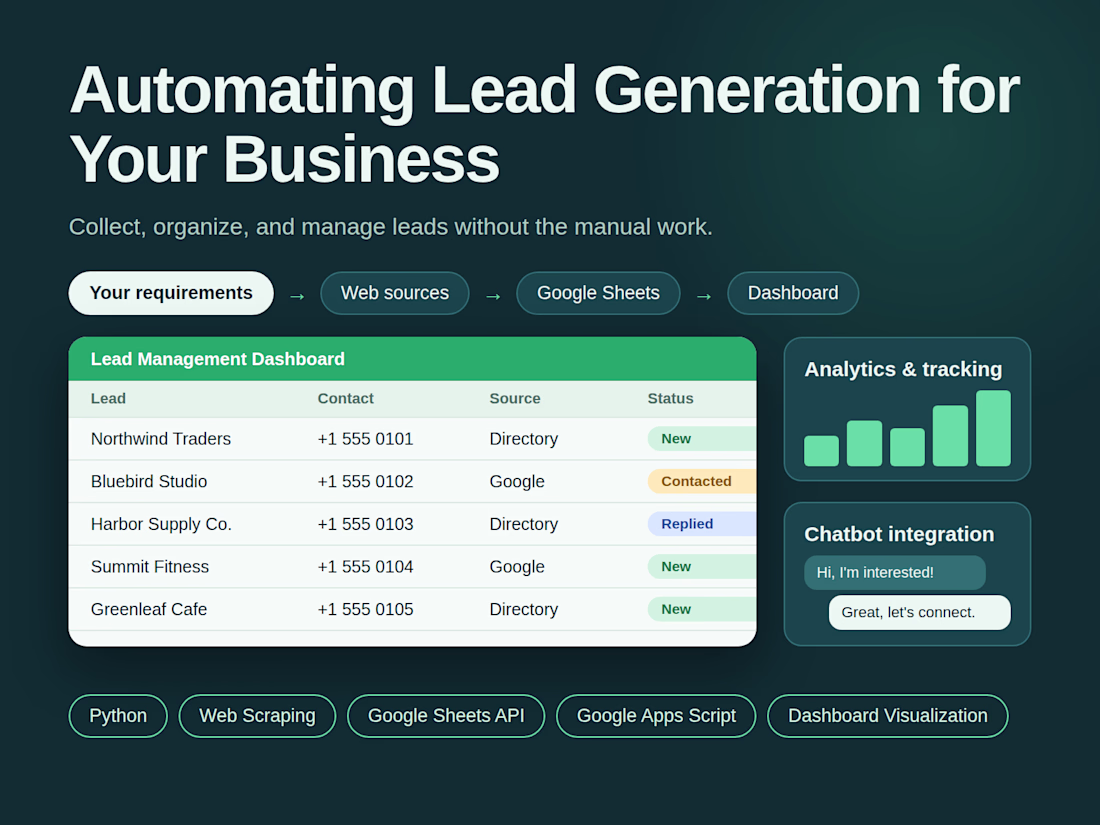
Task: Select "Google" source in Summit Fitness row
Action: pyautogui.click(x=517, y=567)
